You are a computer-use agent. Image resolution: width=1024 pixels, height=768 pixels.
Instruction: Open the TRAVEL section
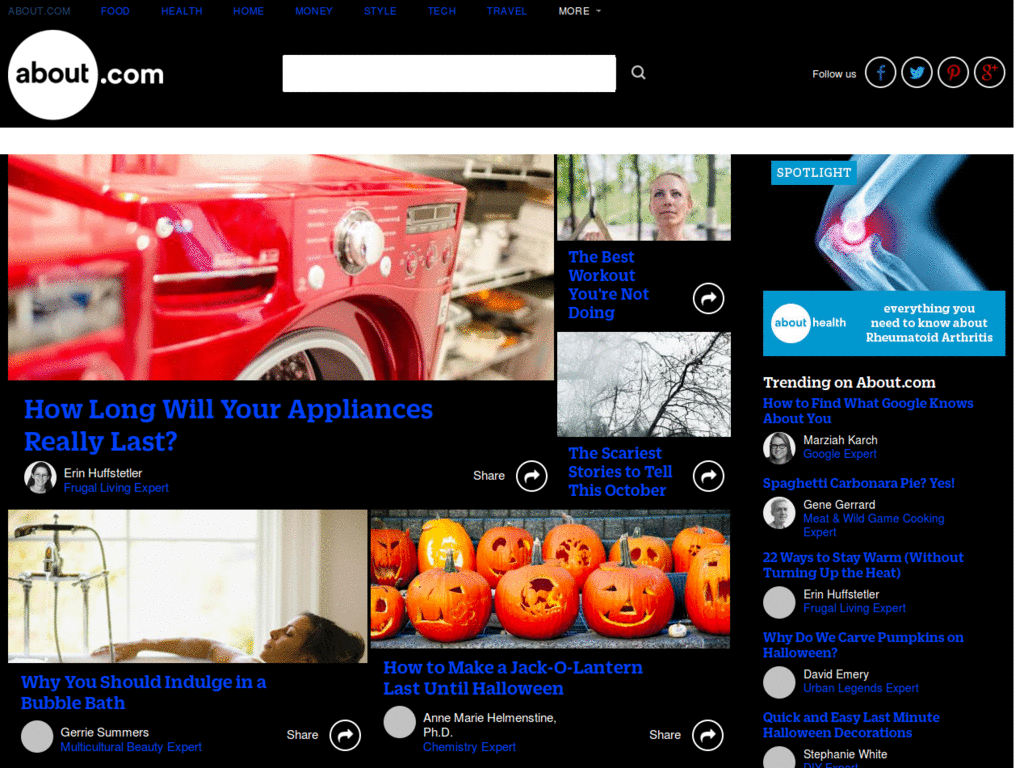click(506, 11)
